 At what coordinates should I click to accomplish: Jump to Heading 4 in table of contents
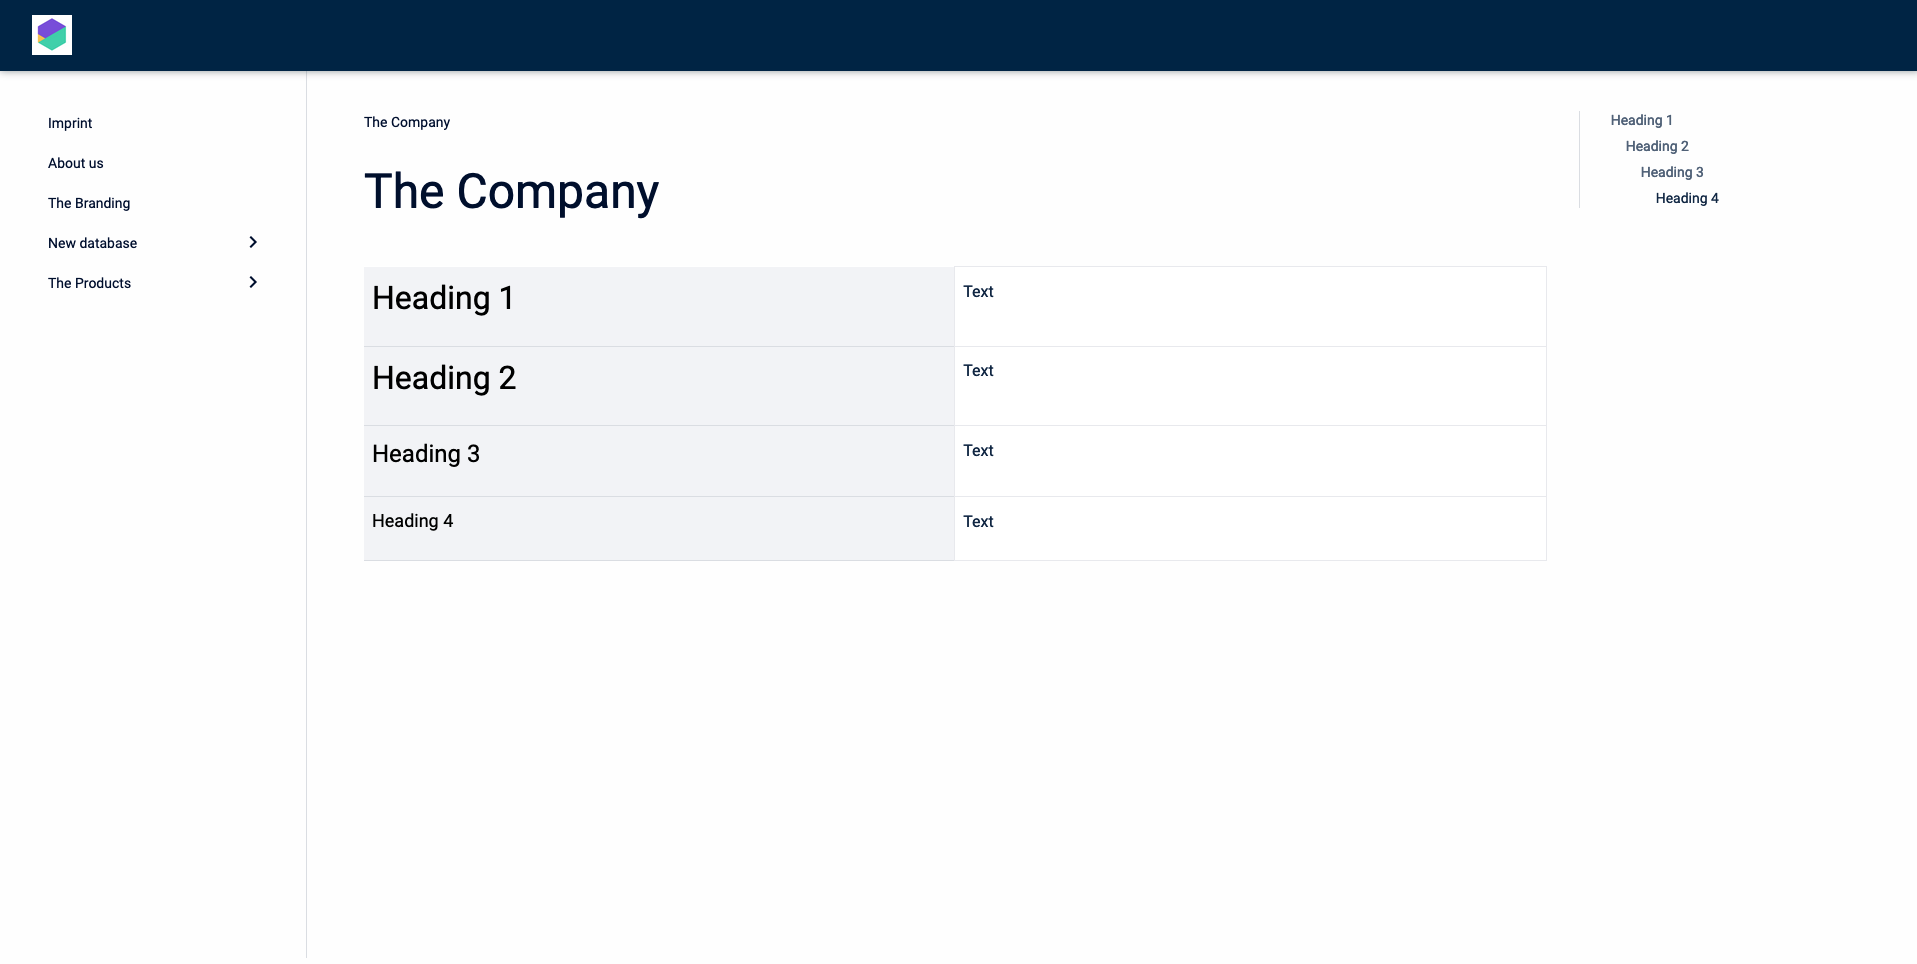(x=1686, y=198)
